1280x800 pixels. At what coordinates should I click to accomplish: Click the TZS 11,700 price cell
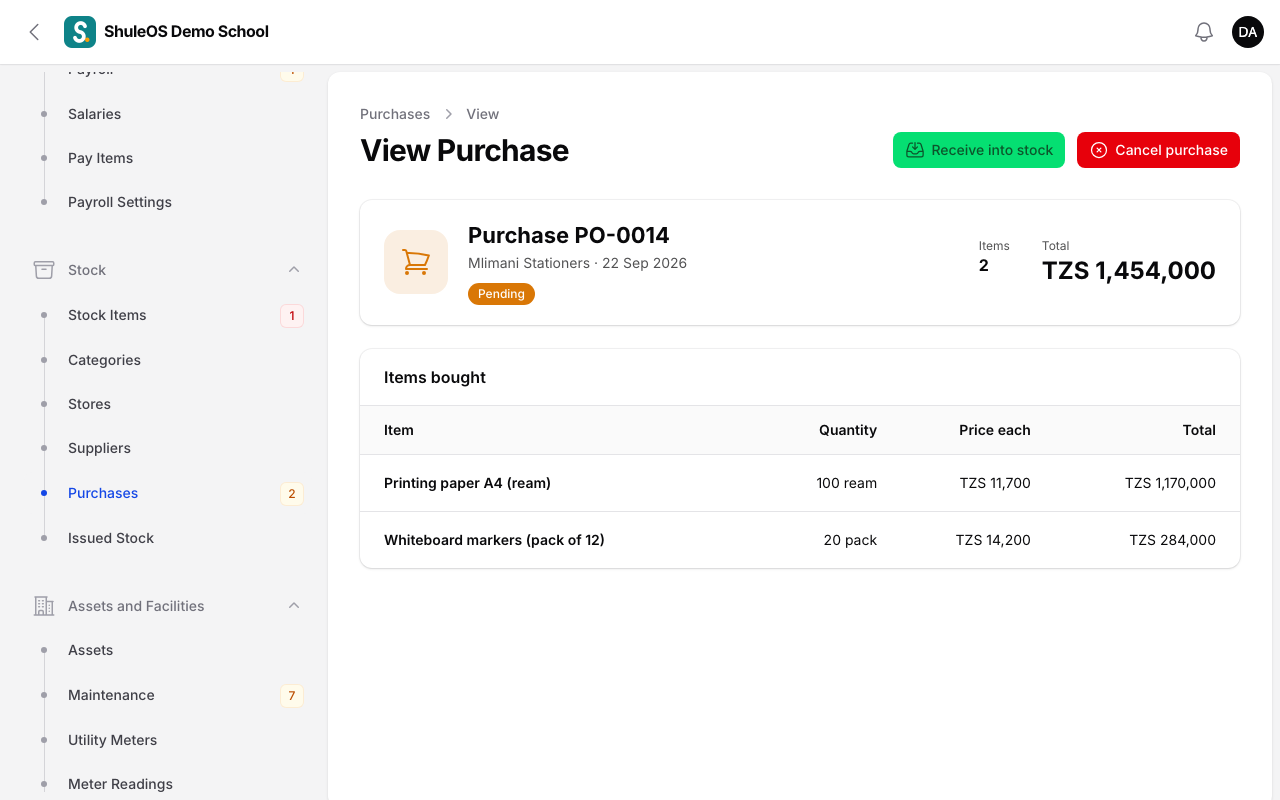[x=995, y=483]
